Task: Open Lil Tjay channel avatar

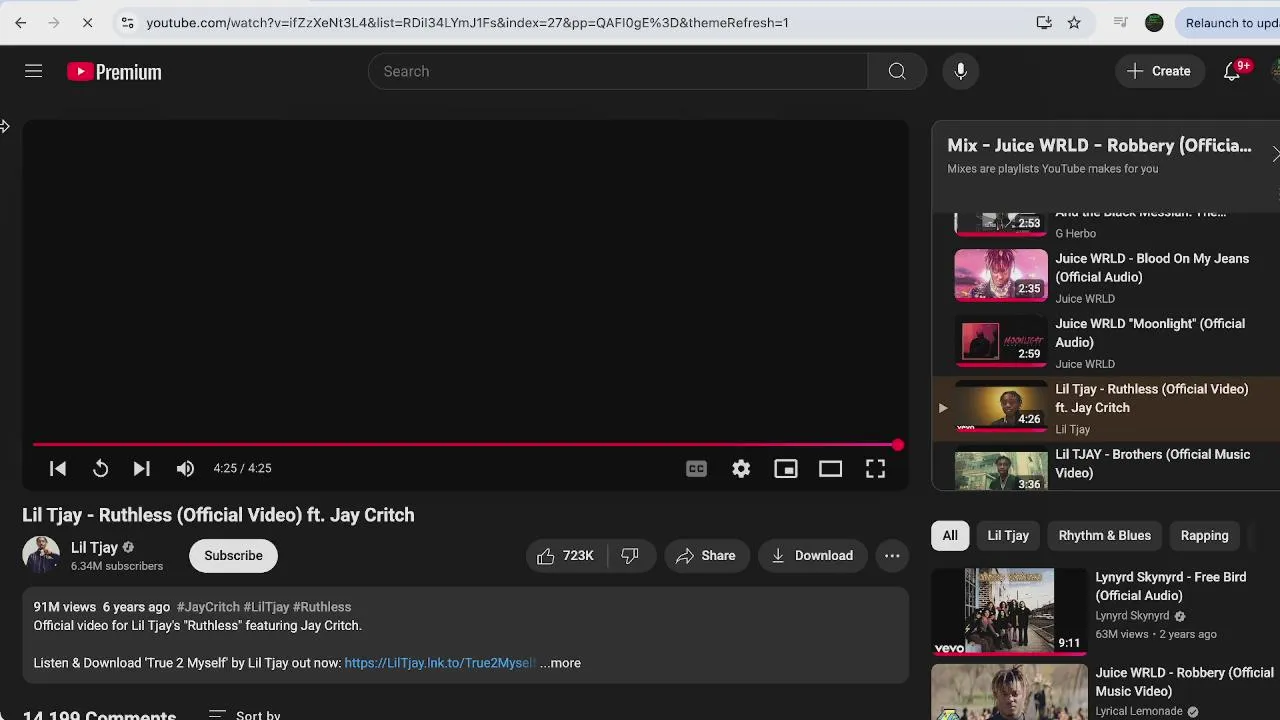Action: click(x=41, y=555)
